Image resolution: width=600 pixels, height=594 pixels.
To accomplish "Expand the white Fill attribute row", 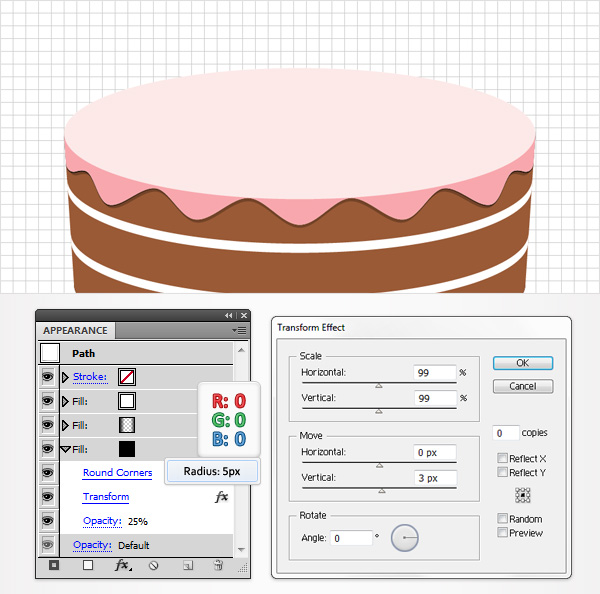I will click(x=65, y=401).
